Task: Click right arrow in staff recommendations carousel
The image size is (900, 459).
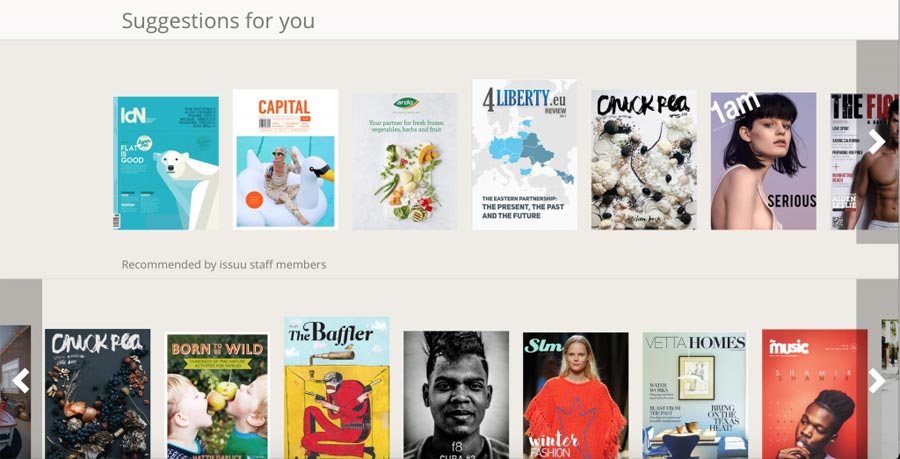Action: point(876,380)
